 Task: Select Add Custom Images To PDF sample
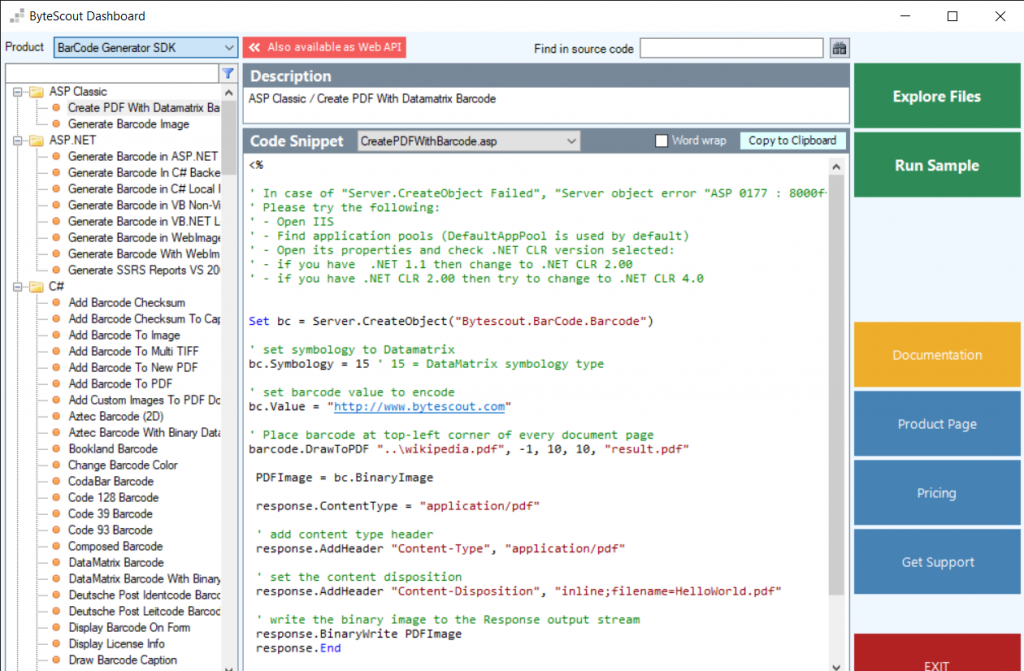tap(144, 400)
